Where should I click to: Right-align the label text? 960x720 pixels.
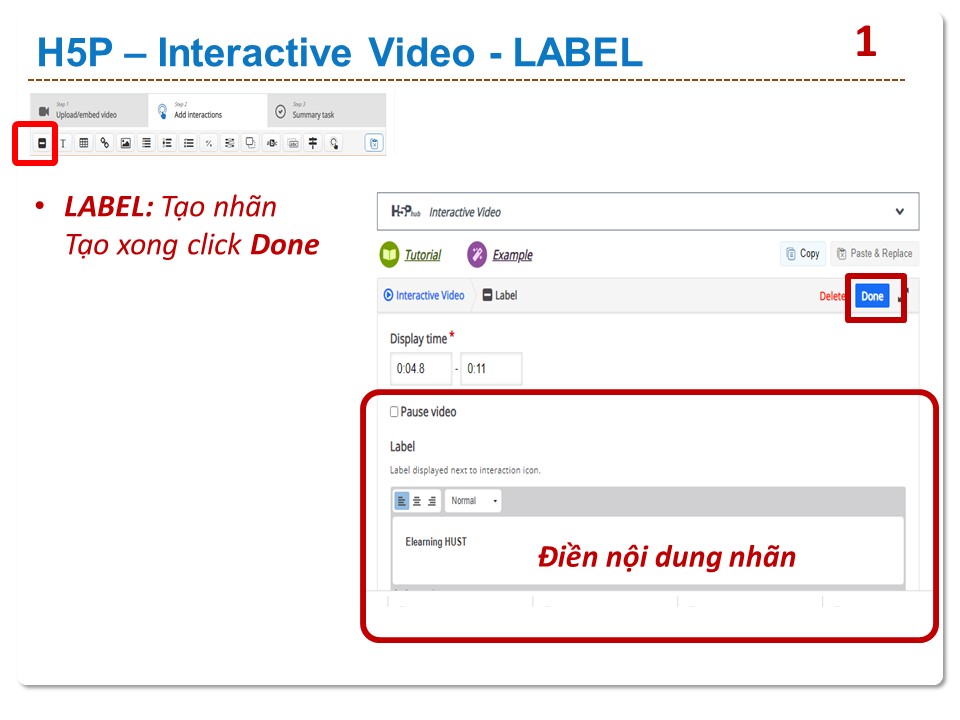click(x=432, y=501)
